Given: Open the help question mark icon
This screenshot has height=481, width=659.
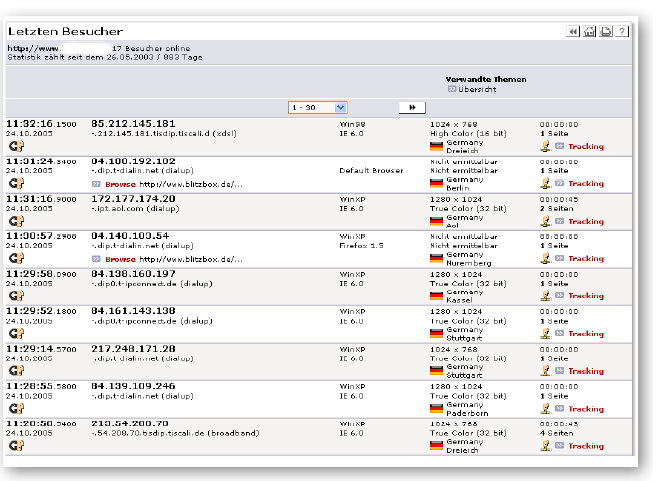Looking at the screenshot, I should point(622,31).
